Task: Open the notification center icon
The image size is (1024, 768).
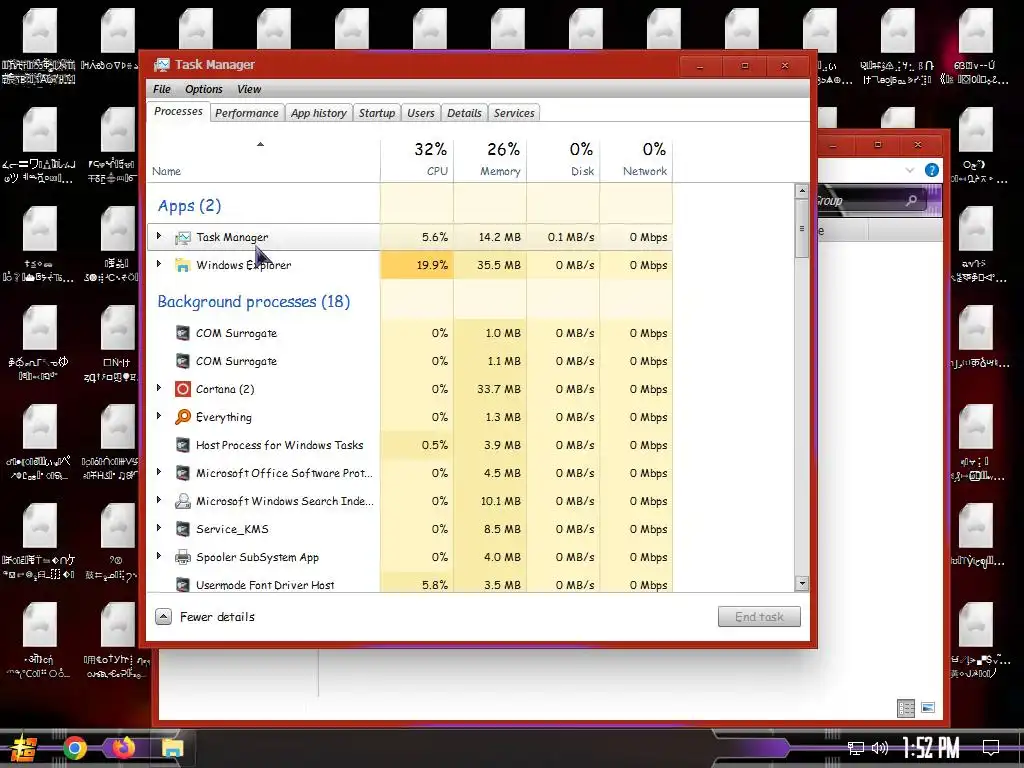Action: click(991, 748)
